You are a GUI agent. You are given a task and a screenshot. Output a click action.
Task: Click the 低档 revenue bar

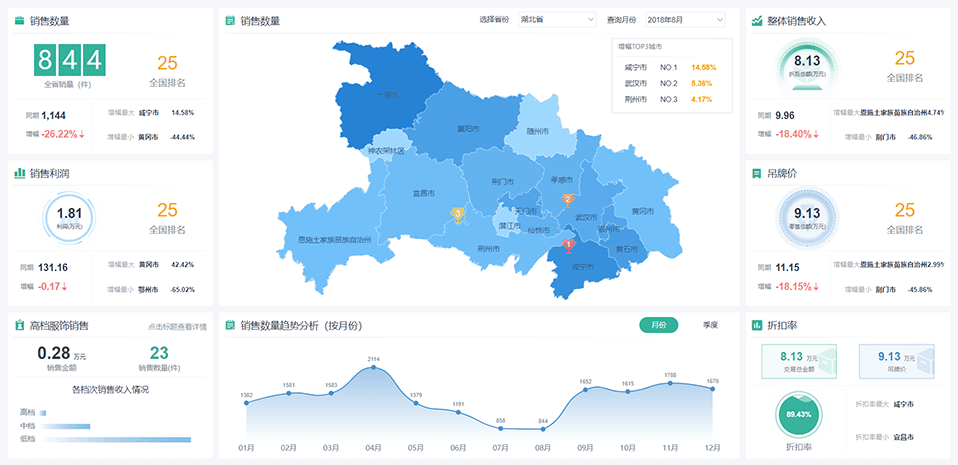point(115,439)
